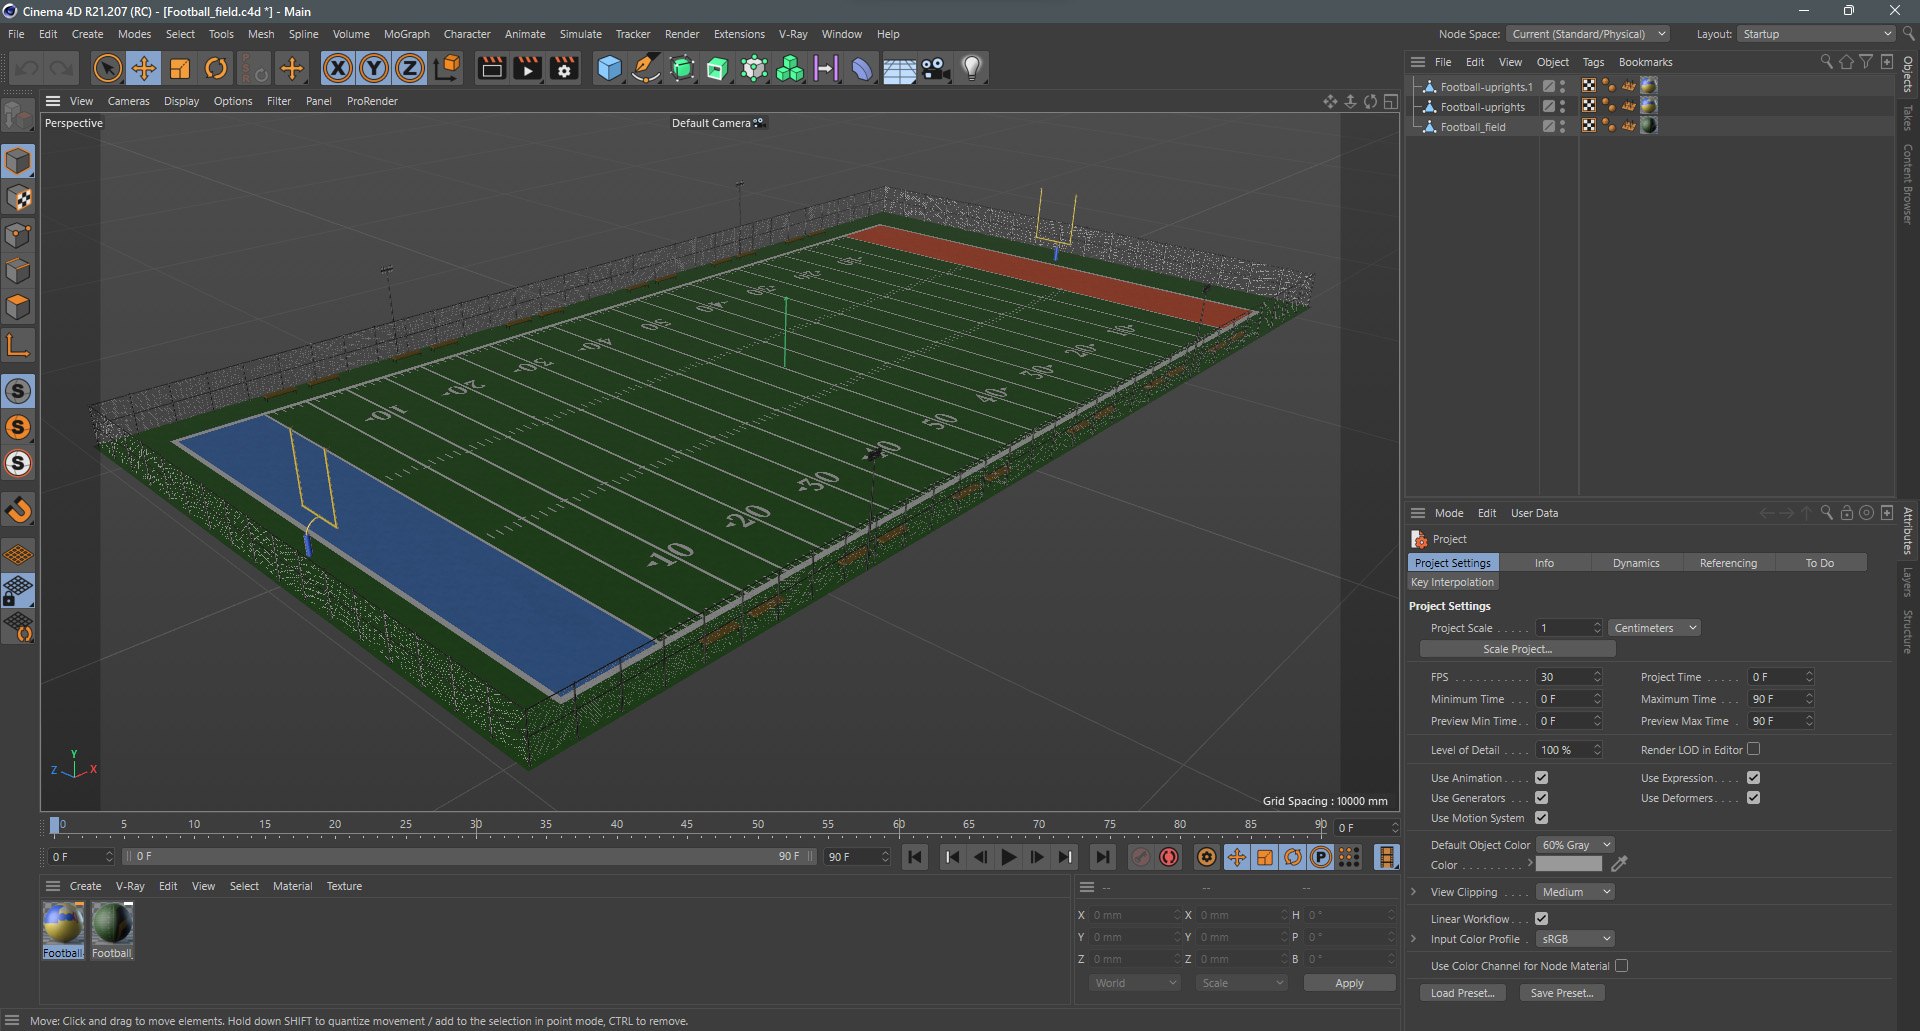The width and height of the screenshot is (1920, 1031).
Task: Switch to Texture mode
Action: [x=18, y=198]
